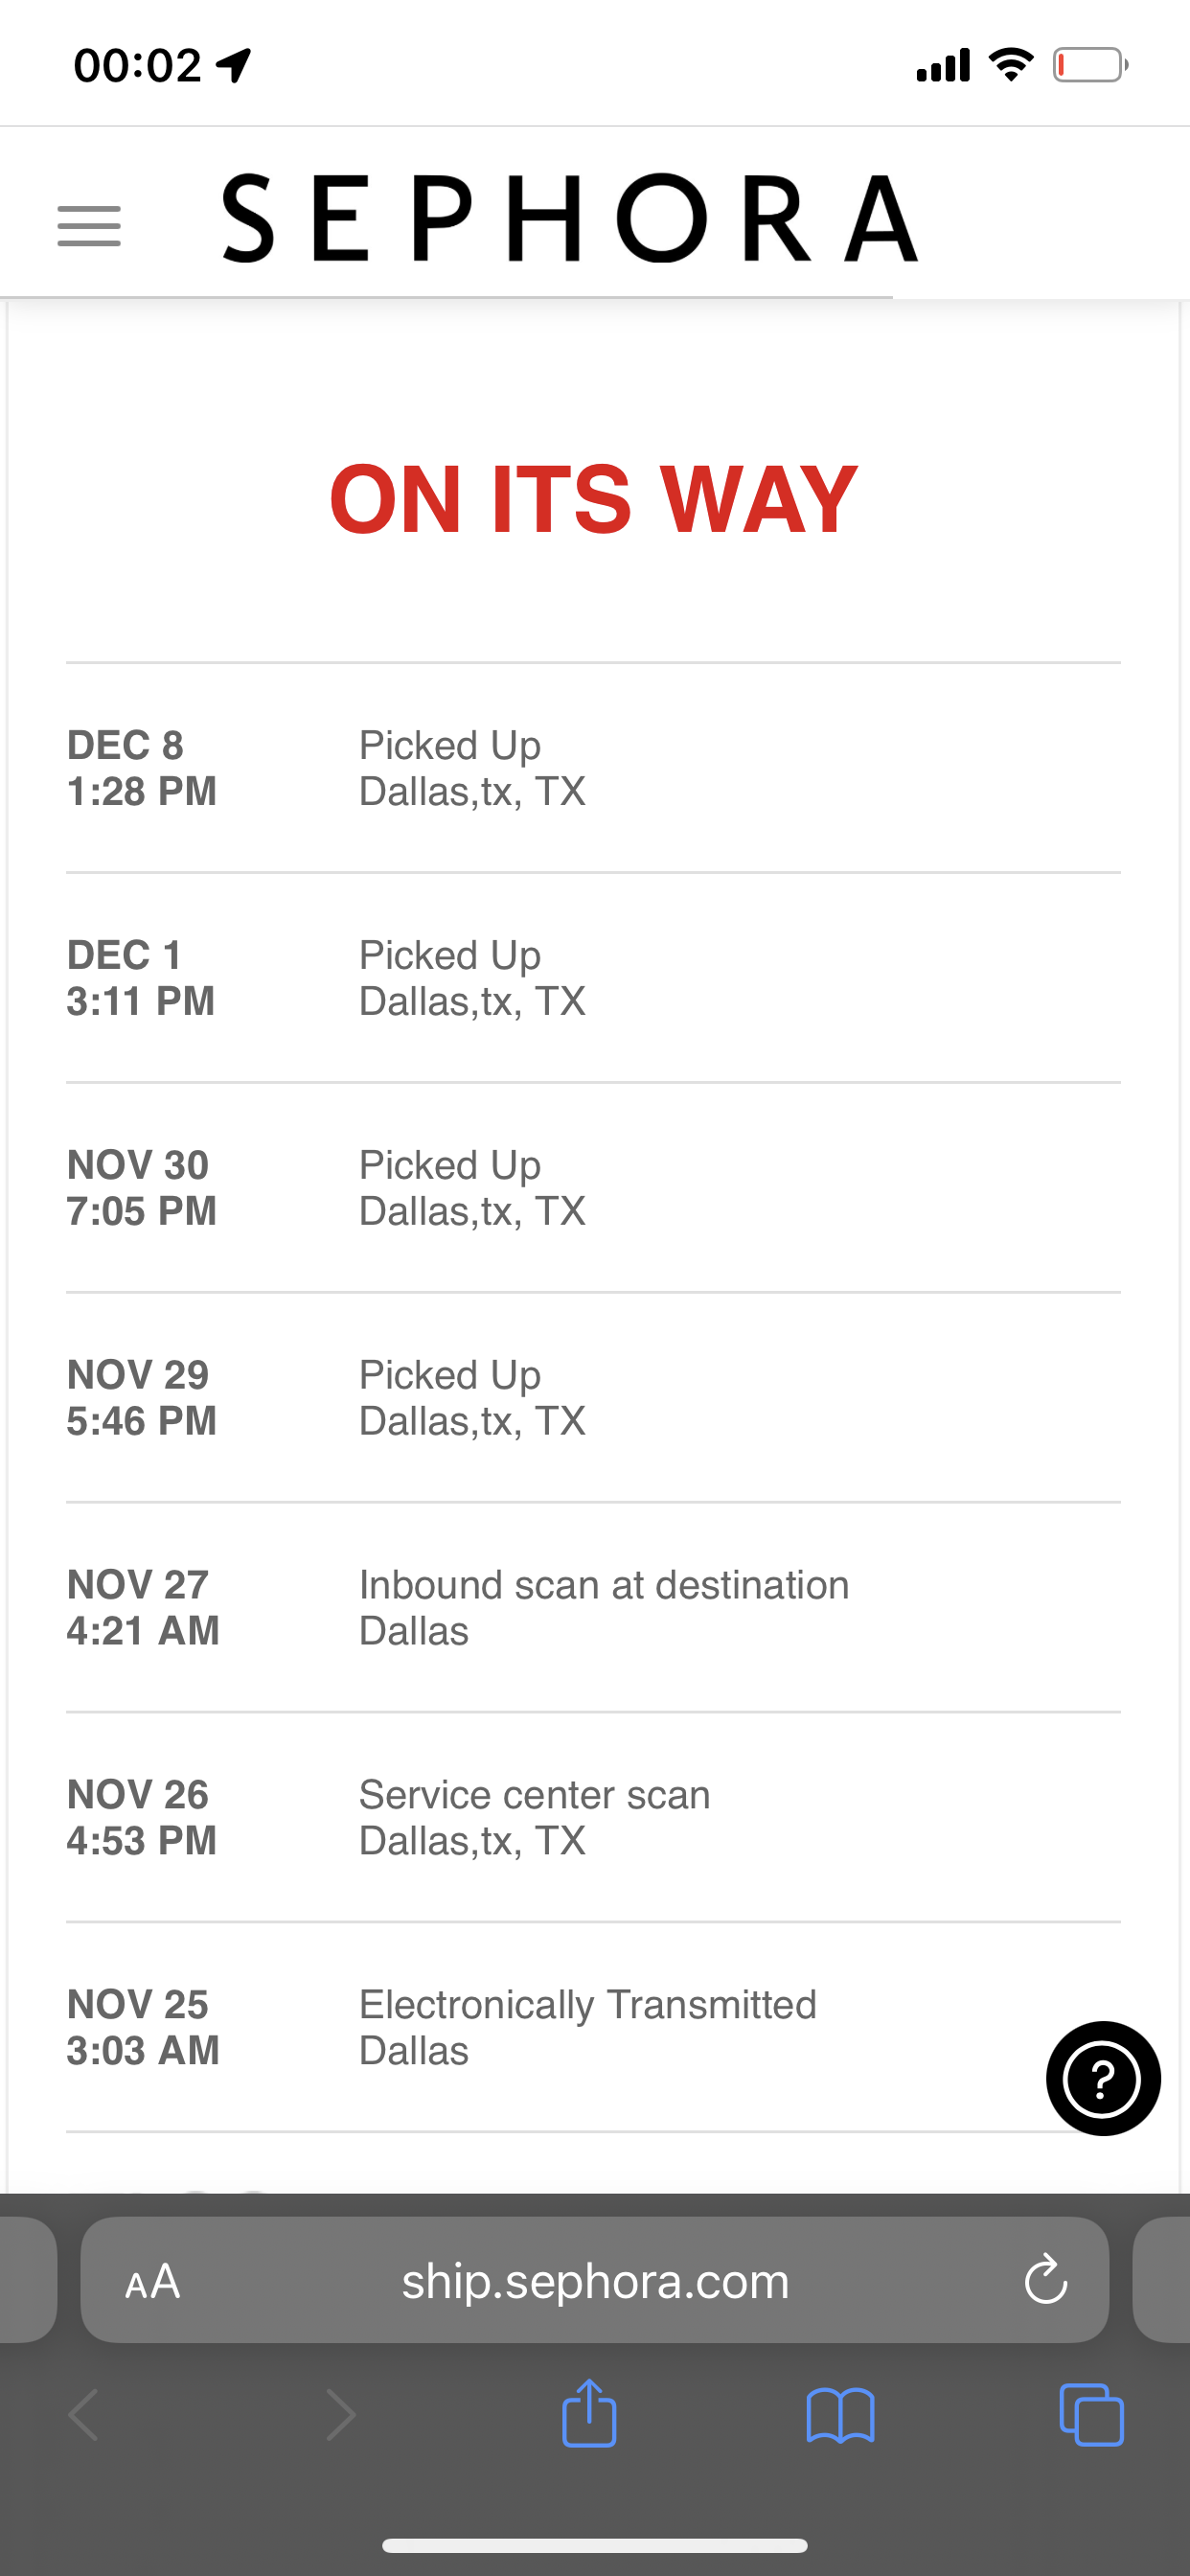Tap the Sephora logo

click(569, 218)
